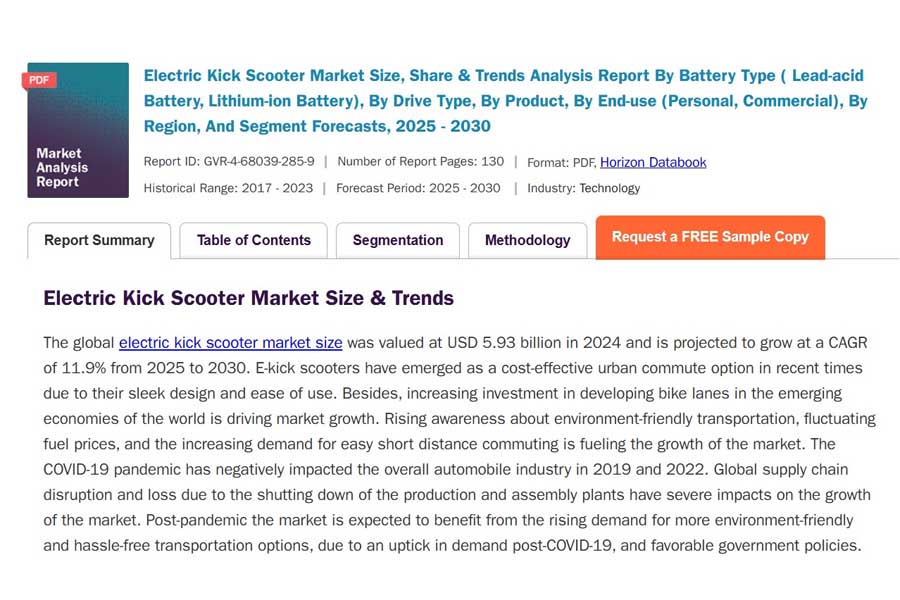Viewport: 900px width, 600px height.
Task: Click Forecast Period: 2025 - 2030
Action: tap(415, 187)
